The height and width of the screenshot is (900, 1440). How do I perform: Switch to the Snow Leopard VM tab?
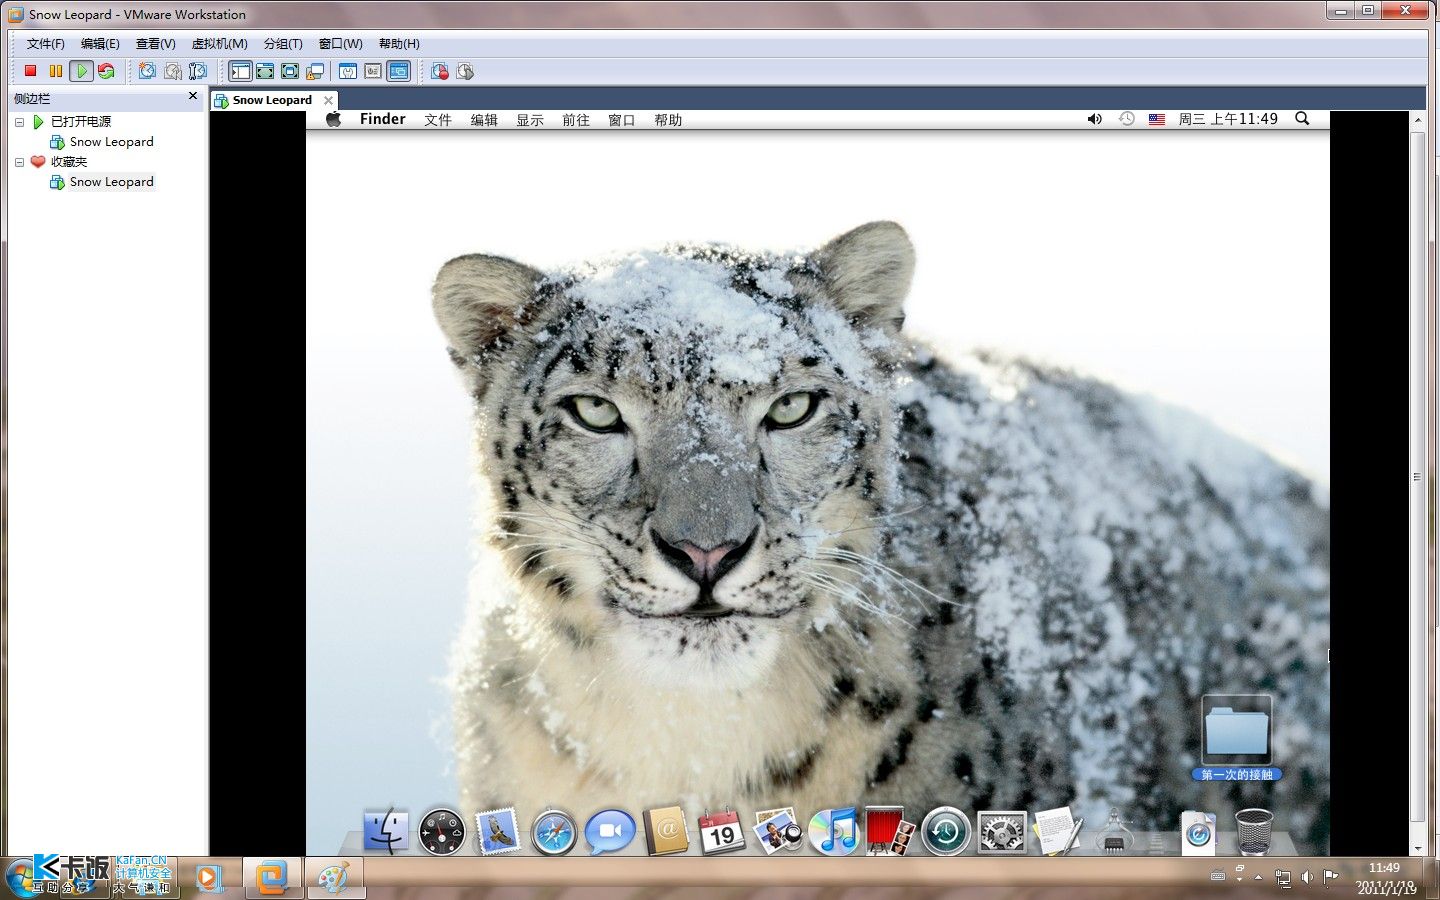272,100
